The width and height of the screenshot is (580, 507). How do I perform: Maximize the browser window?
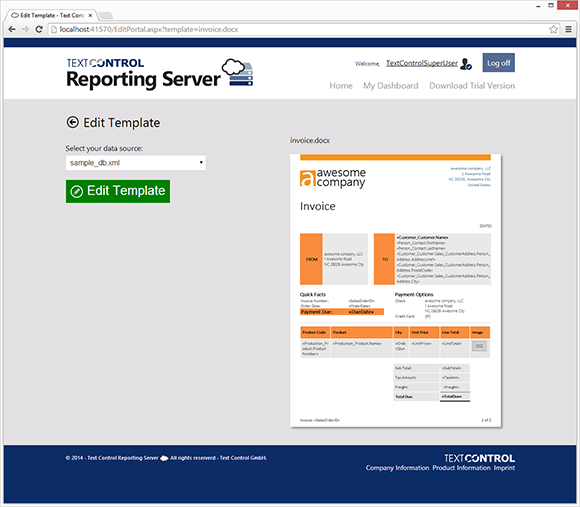pos(551,5)
